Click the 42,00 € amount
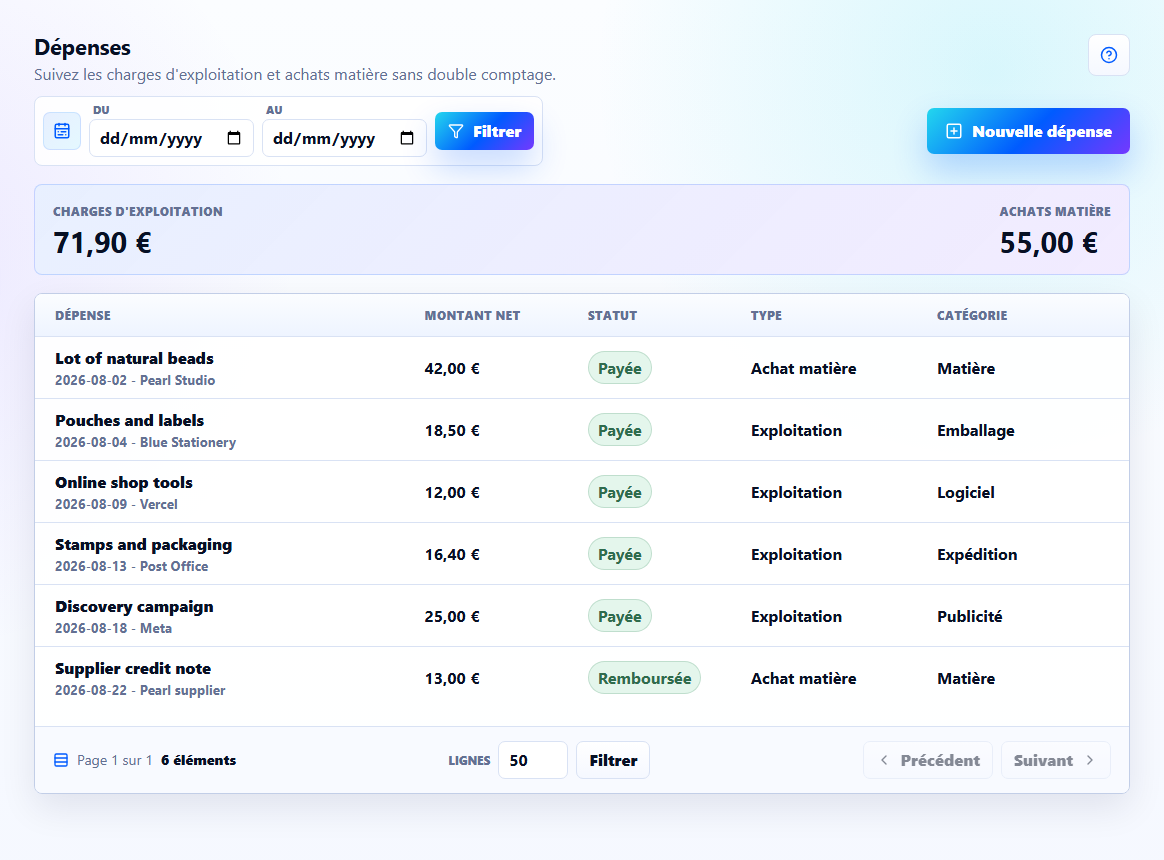 pos(452,368)
